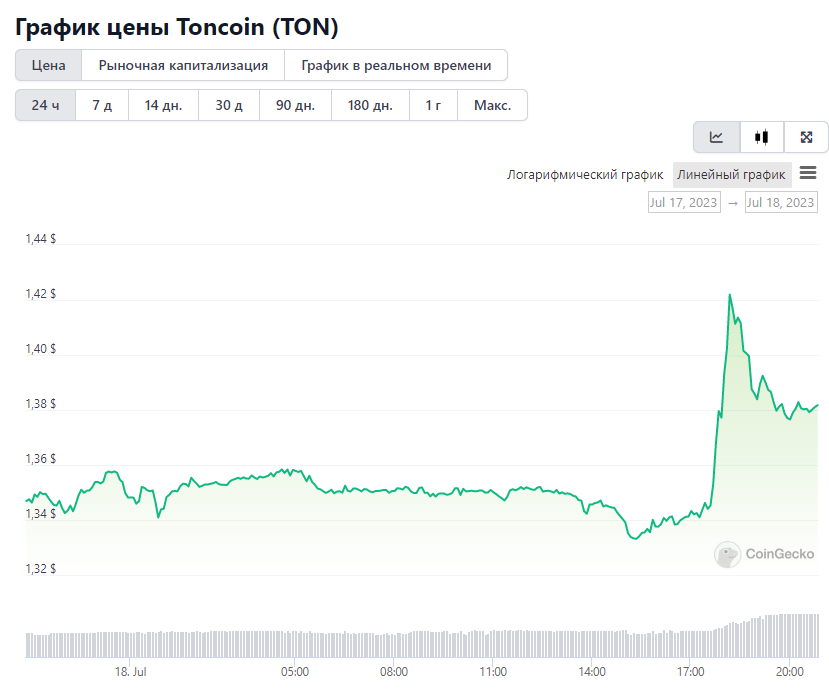Open the Jul 17, 2023 start date field
Viewport: 829px width, 694px height.
click(684, 202)
